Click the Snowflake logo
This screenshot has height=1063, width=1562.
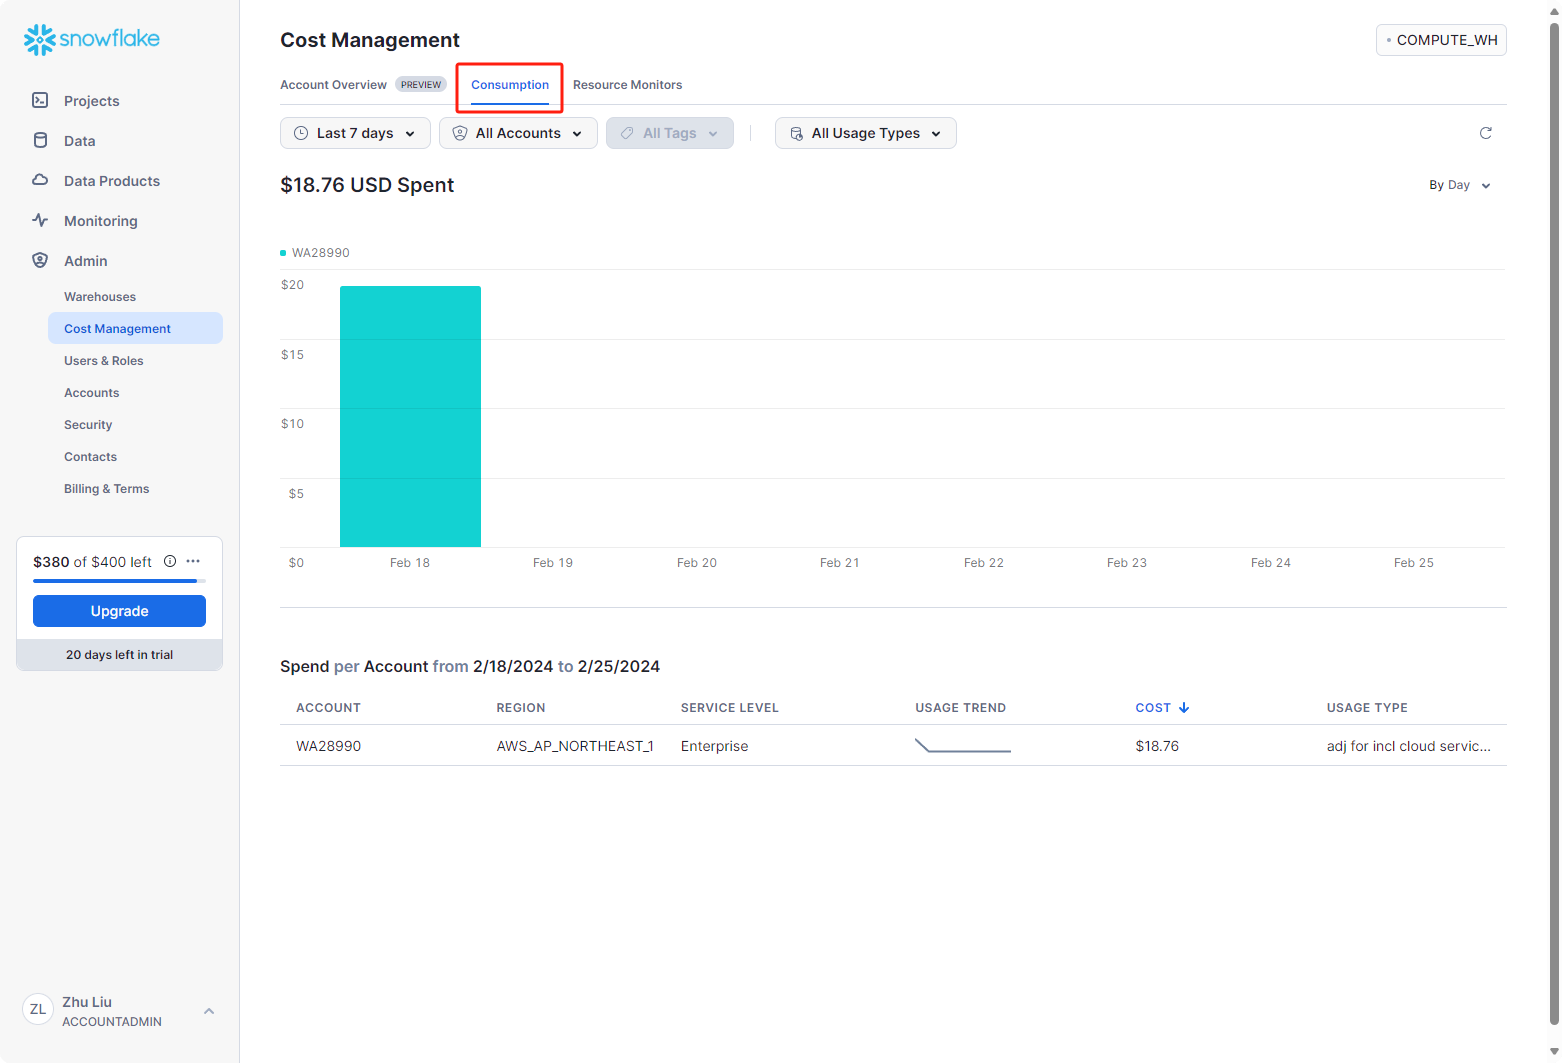pos(91,39)
